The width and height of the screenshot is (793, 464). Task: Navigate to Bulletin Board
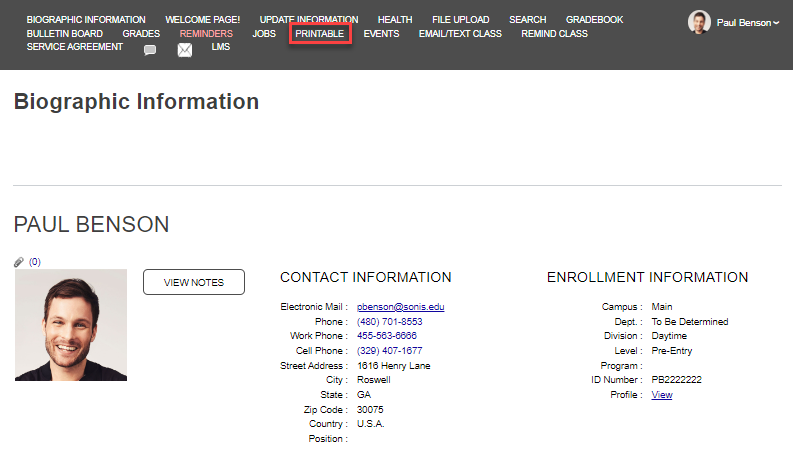[x=65, y=34]
